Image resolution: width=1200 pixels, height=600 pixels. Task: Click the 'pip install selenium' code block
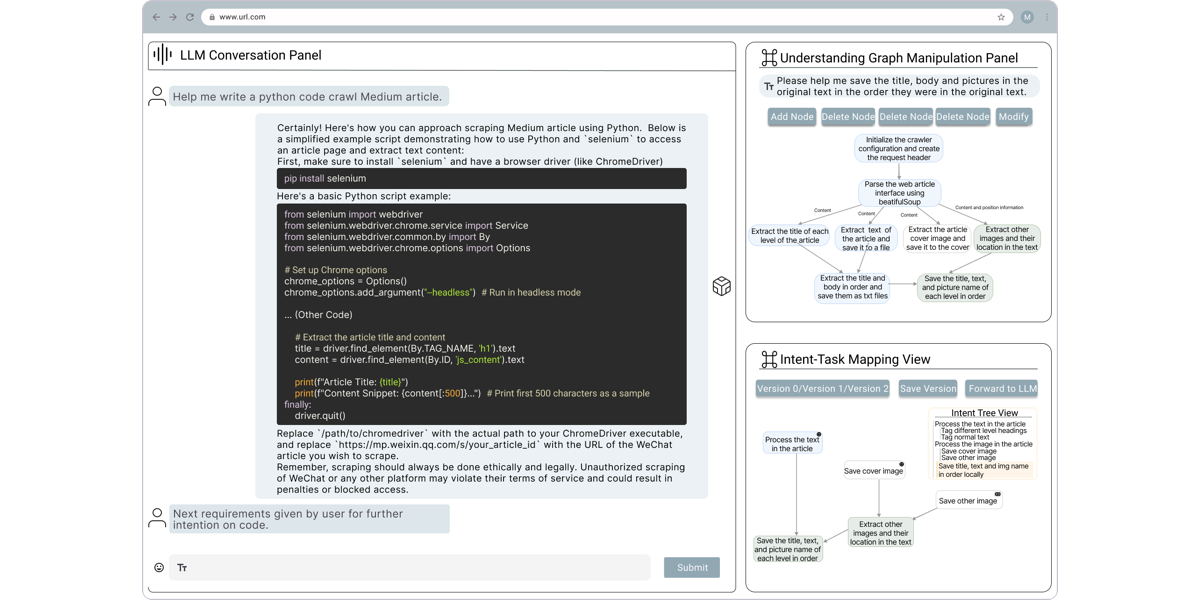pyautogui.click(x=482, y=178)
